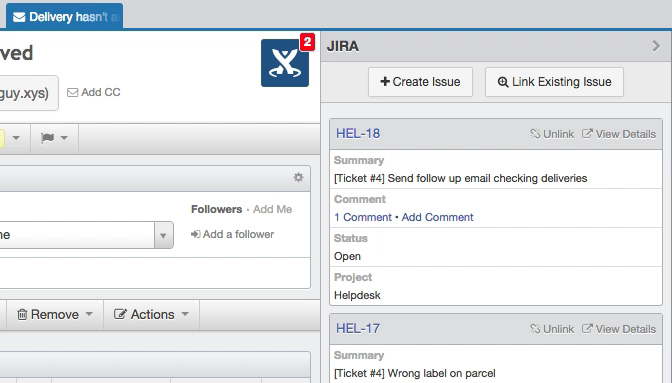Open the Actions dropdown menu
Screen dimensions: 672x383
point(151,314)
